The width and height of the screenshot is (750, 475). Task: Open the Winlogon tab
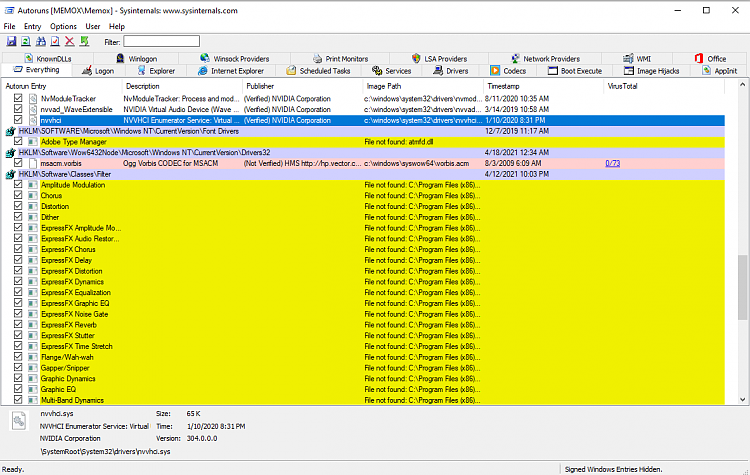[137, 58]
